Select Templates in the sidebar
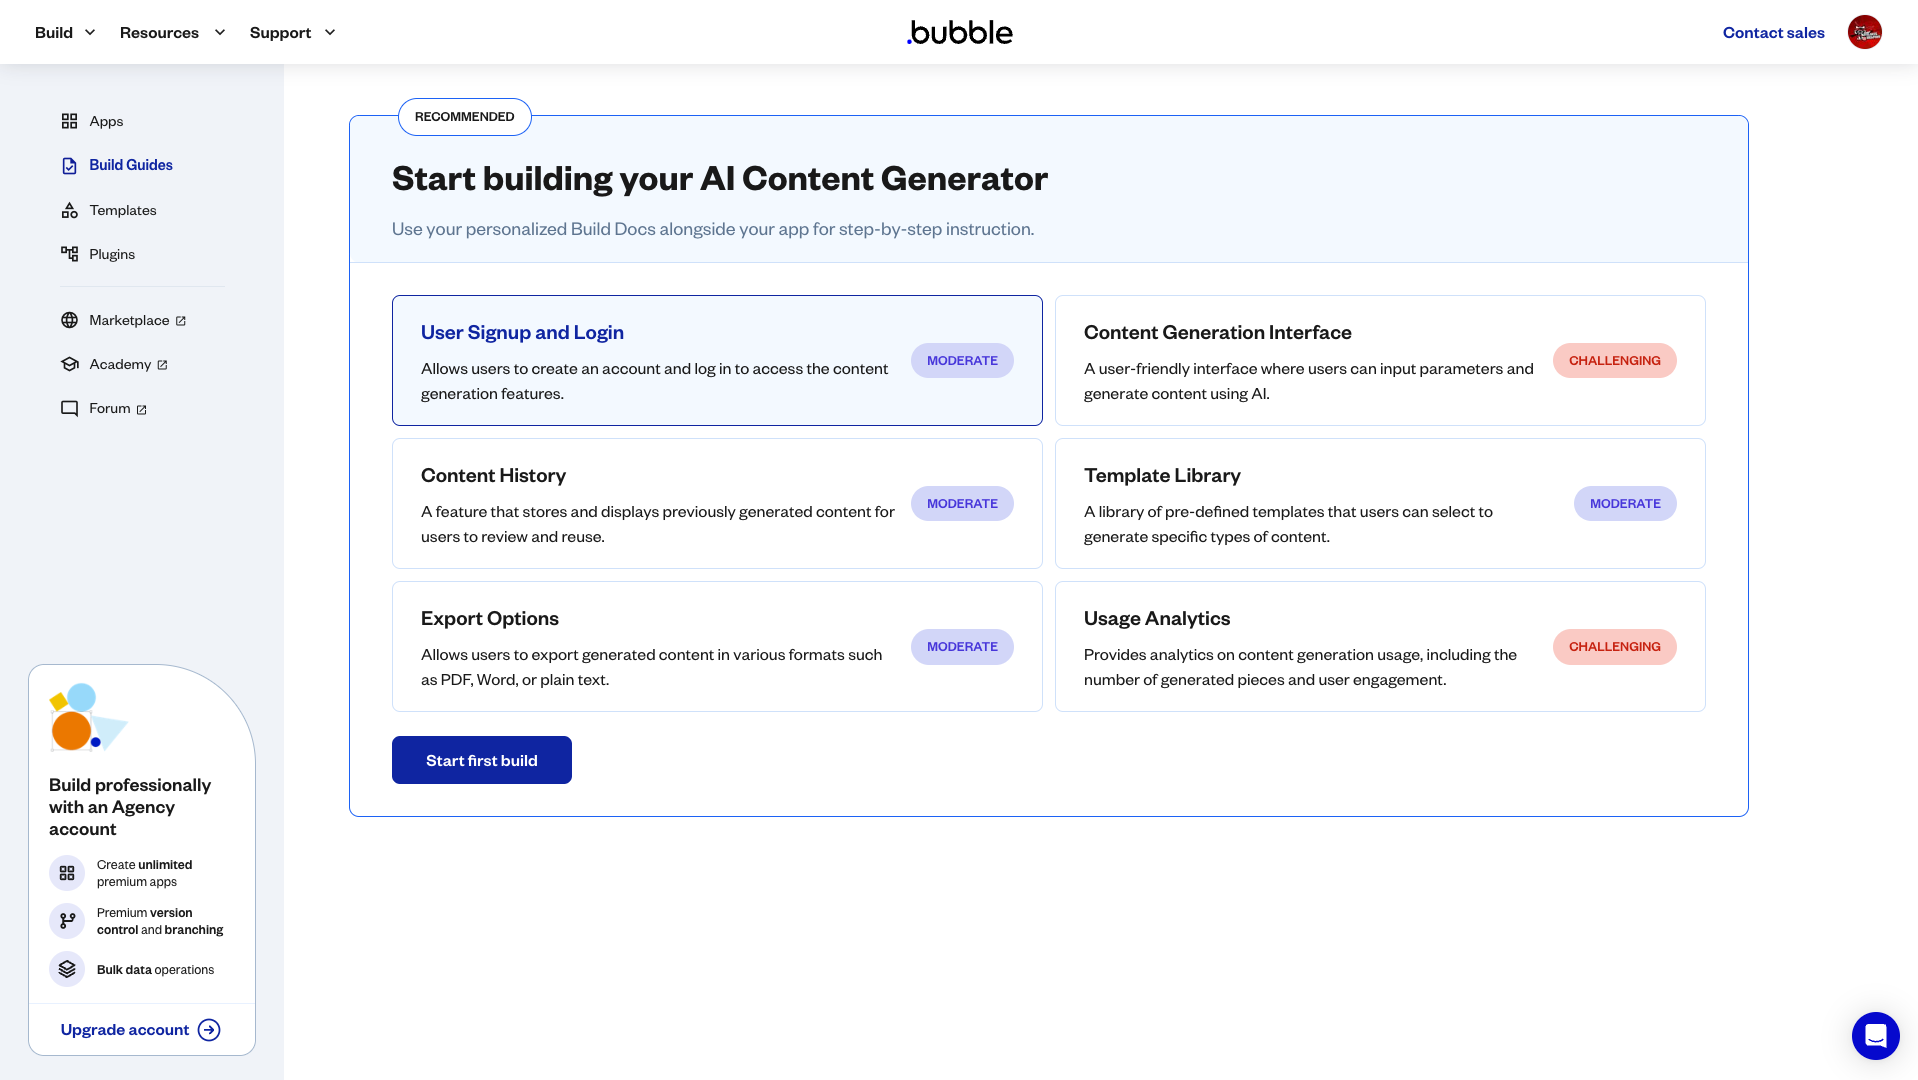The height and width of the screenshot is (1080, 1918). [x=122, y=210]
